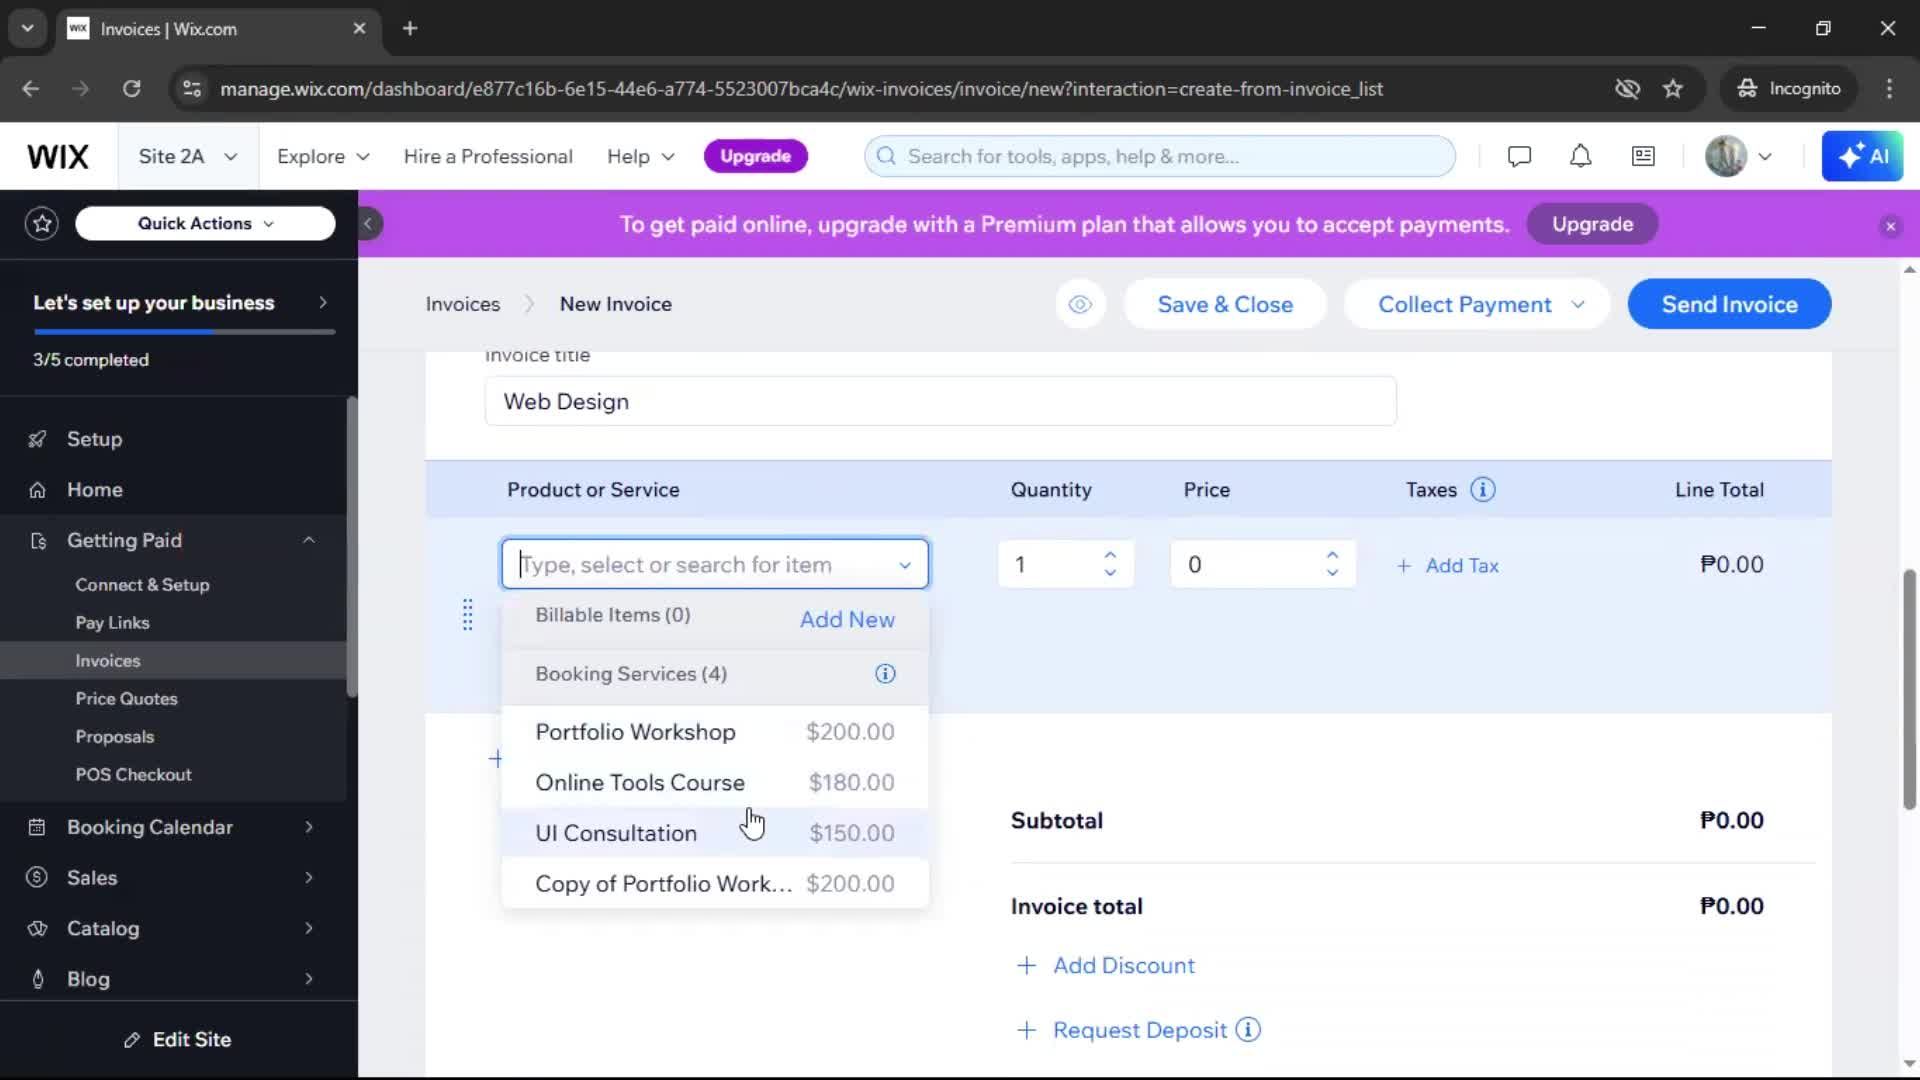Click the Request Deposit info icon
Screen dimensions: 1920x1080
(x=1248, y=1030)
